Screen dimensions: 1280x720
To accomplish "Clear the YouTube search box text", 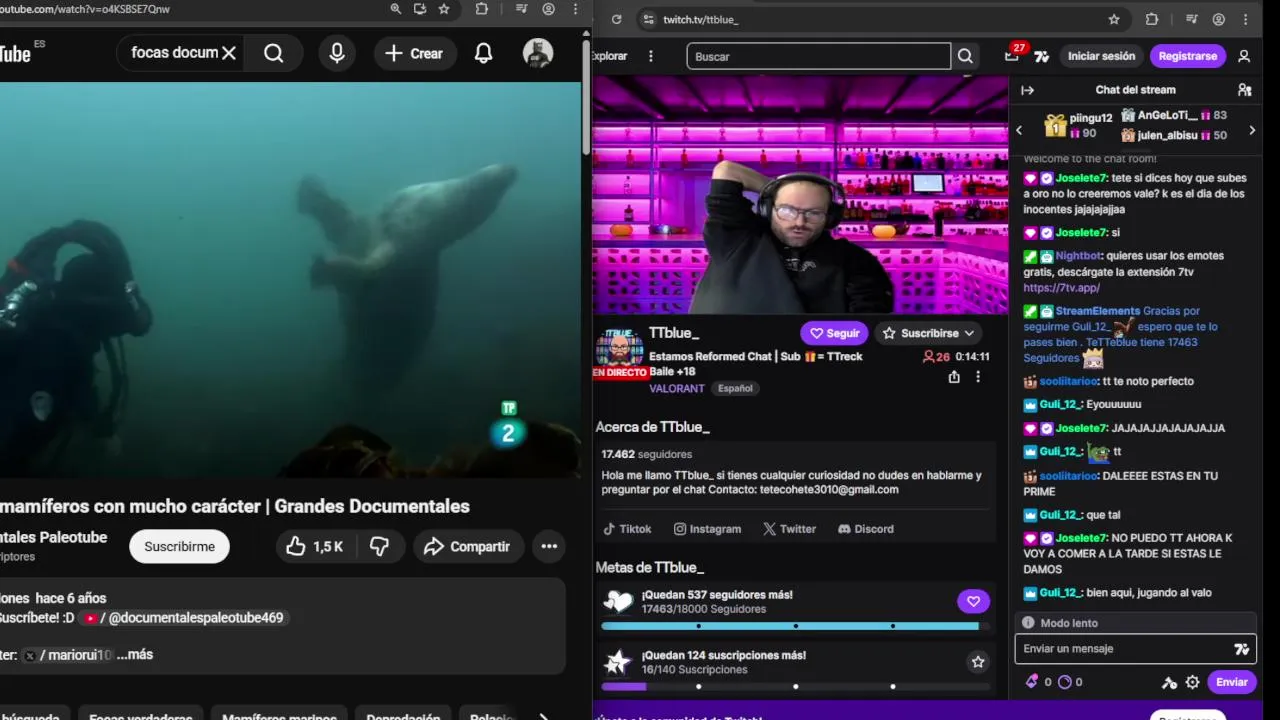I will (x=229, y=53).
